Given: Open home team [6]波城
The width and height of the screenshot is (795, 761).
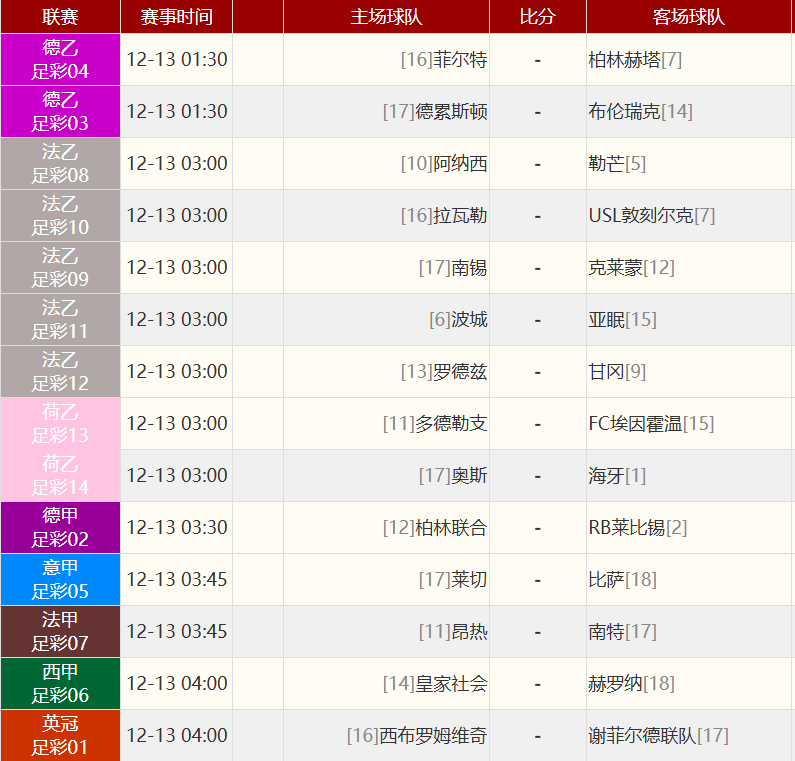Looking at the screenshot, I should coord(458,319).
